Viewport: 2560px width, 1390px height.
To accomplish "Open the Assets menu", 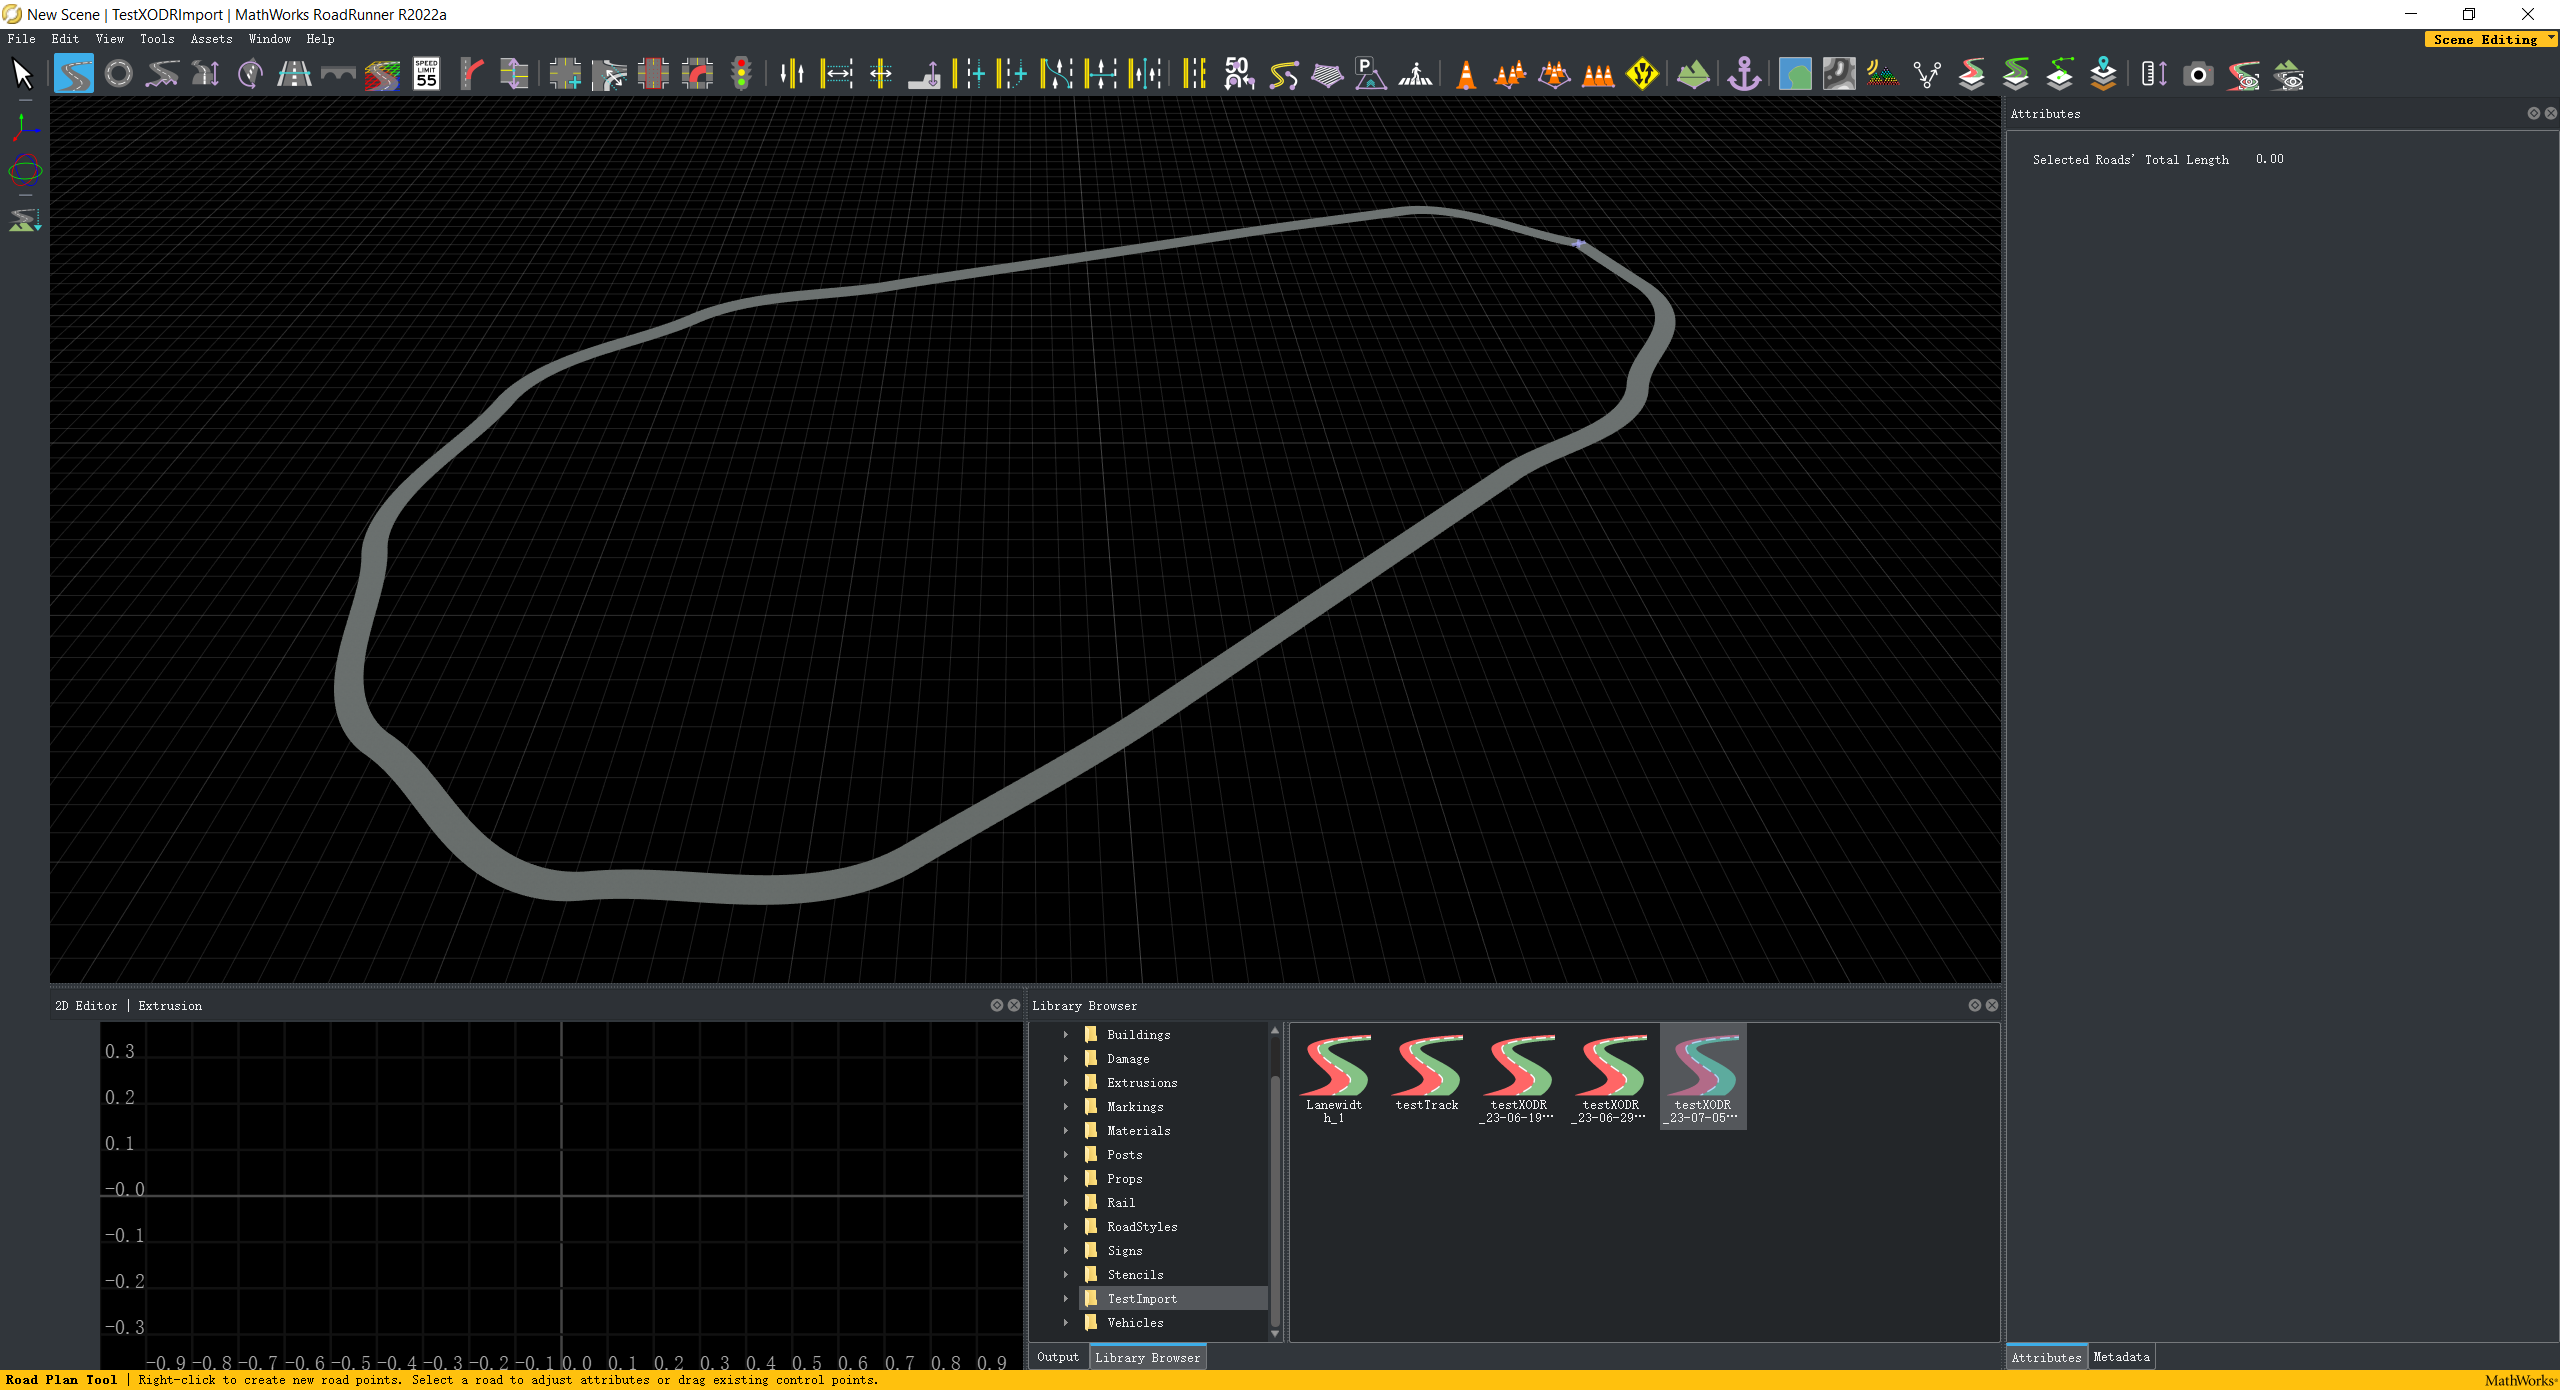I will point(211,39).
